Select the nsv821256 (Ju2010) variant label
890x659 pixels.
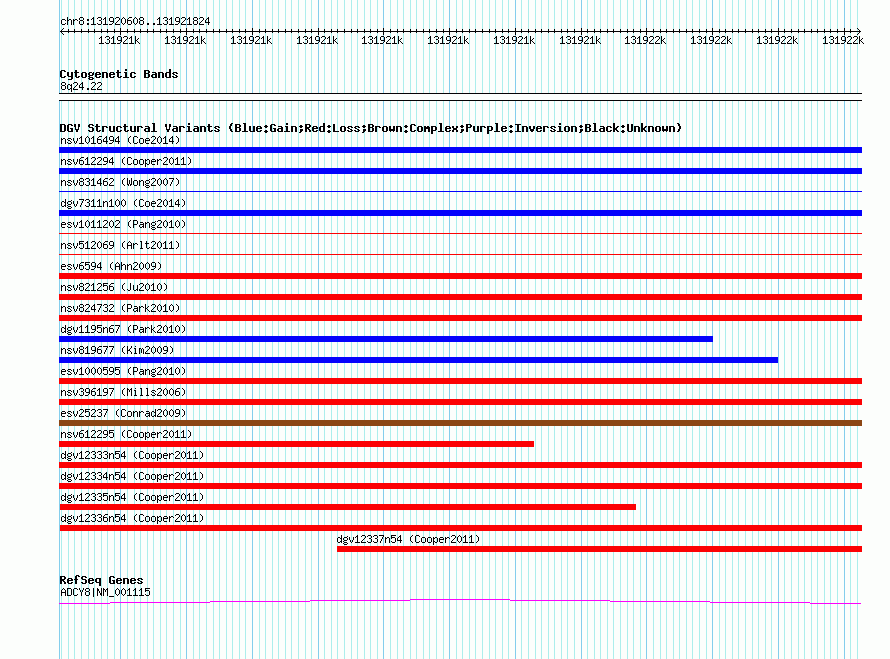114,287
